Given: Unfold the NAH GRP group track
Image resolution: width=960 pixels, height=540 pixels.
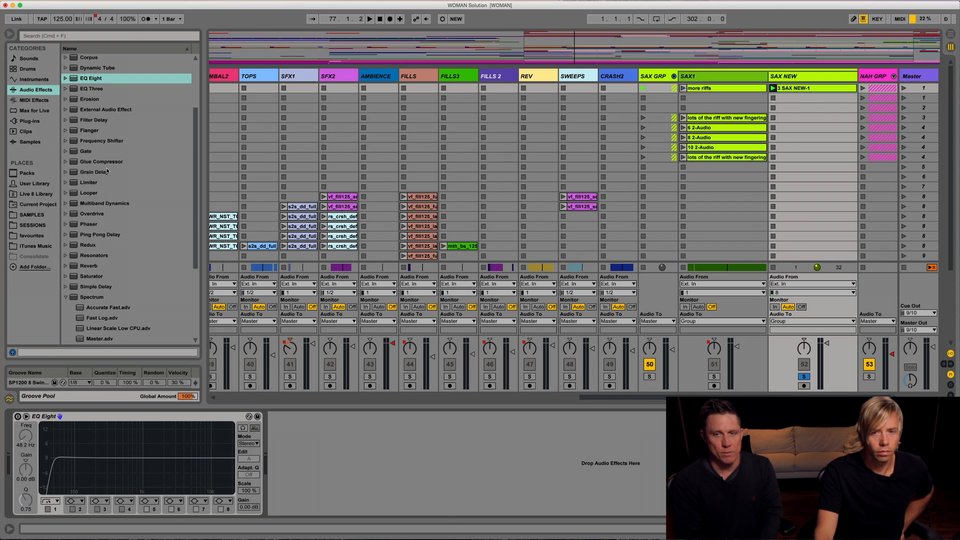Looking at the screenshot, I should 893,76.
